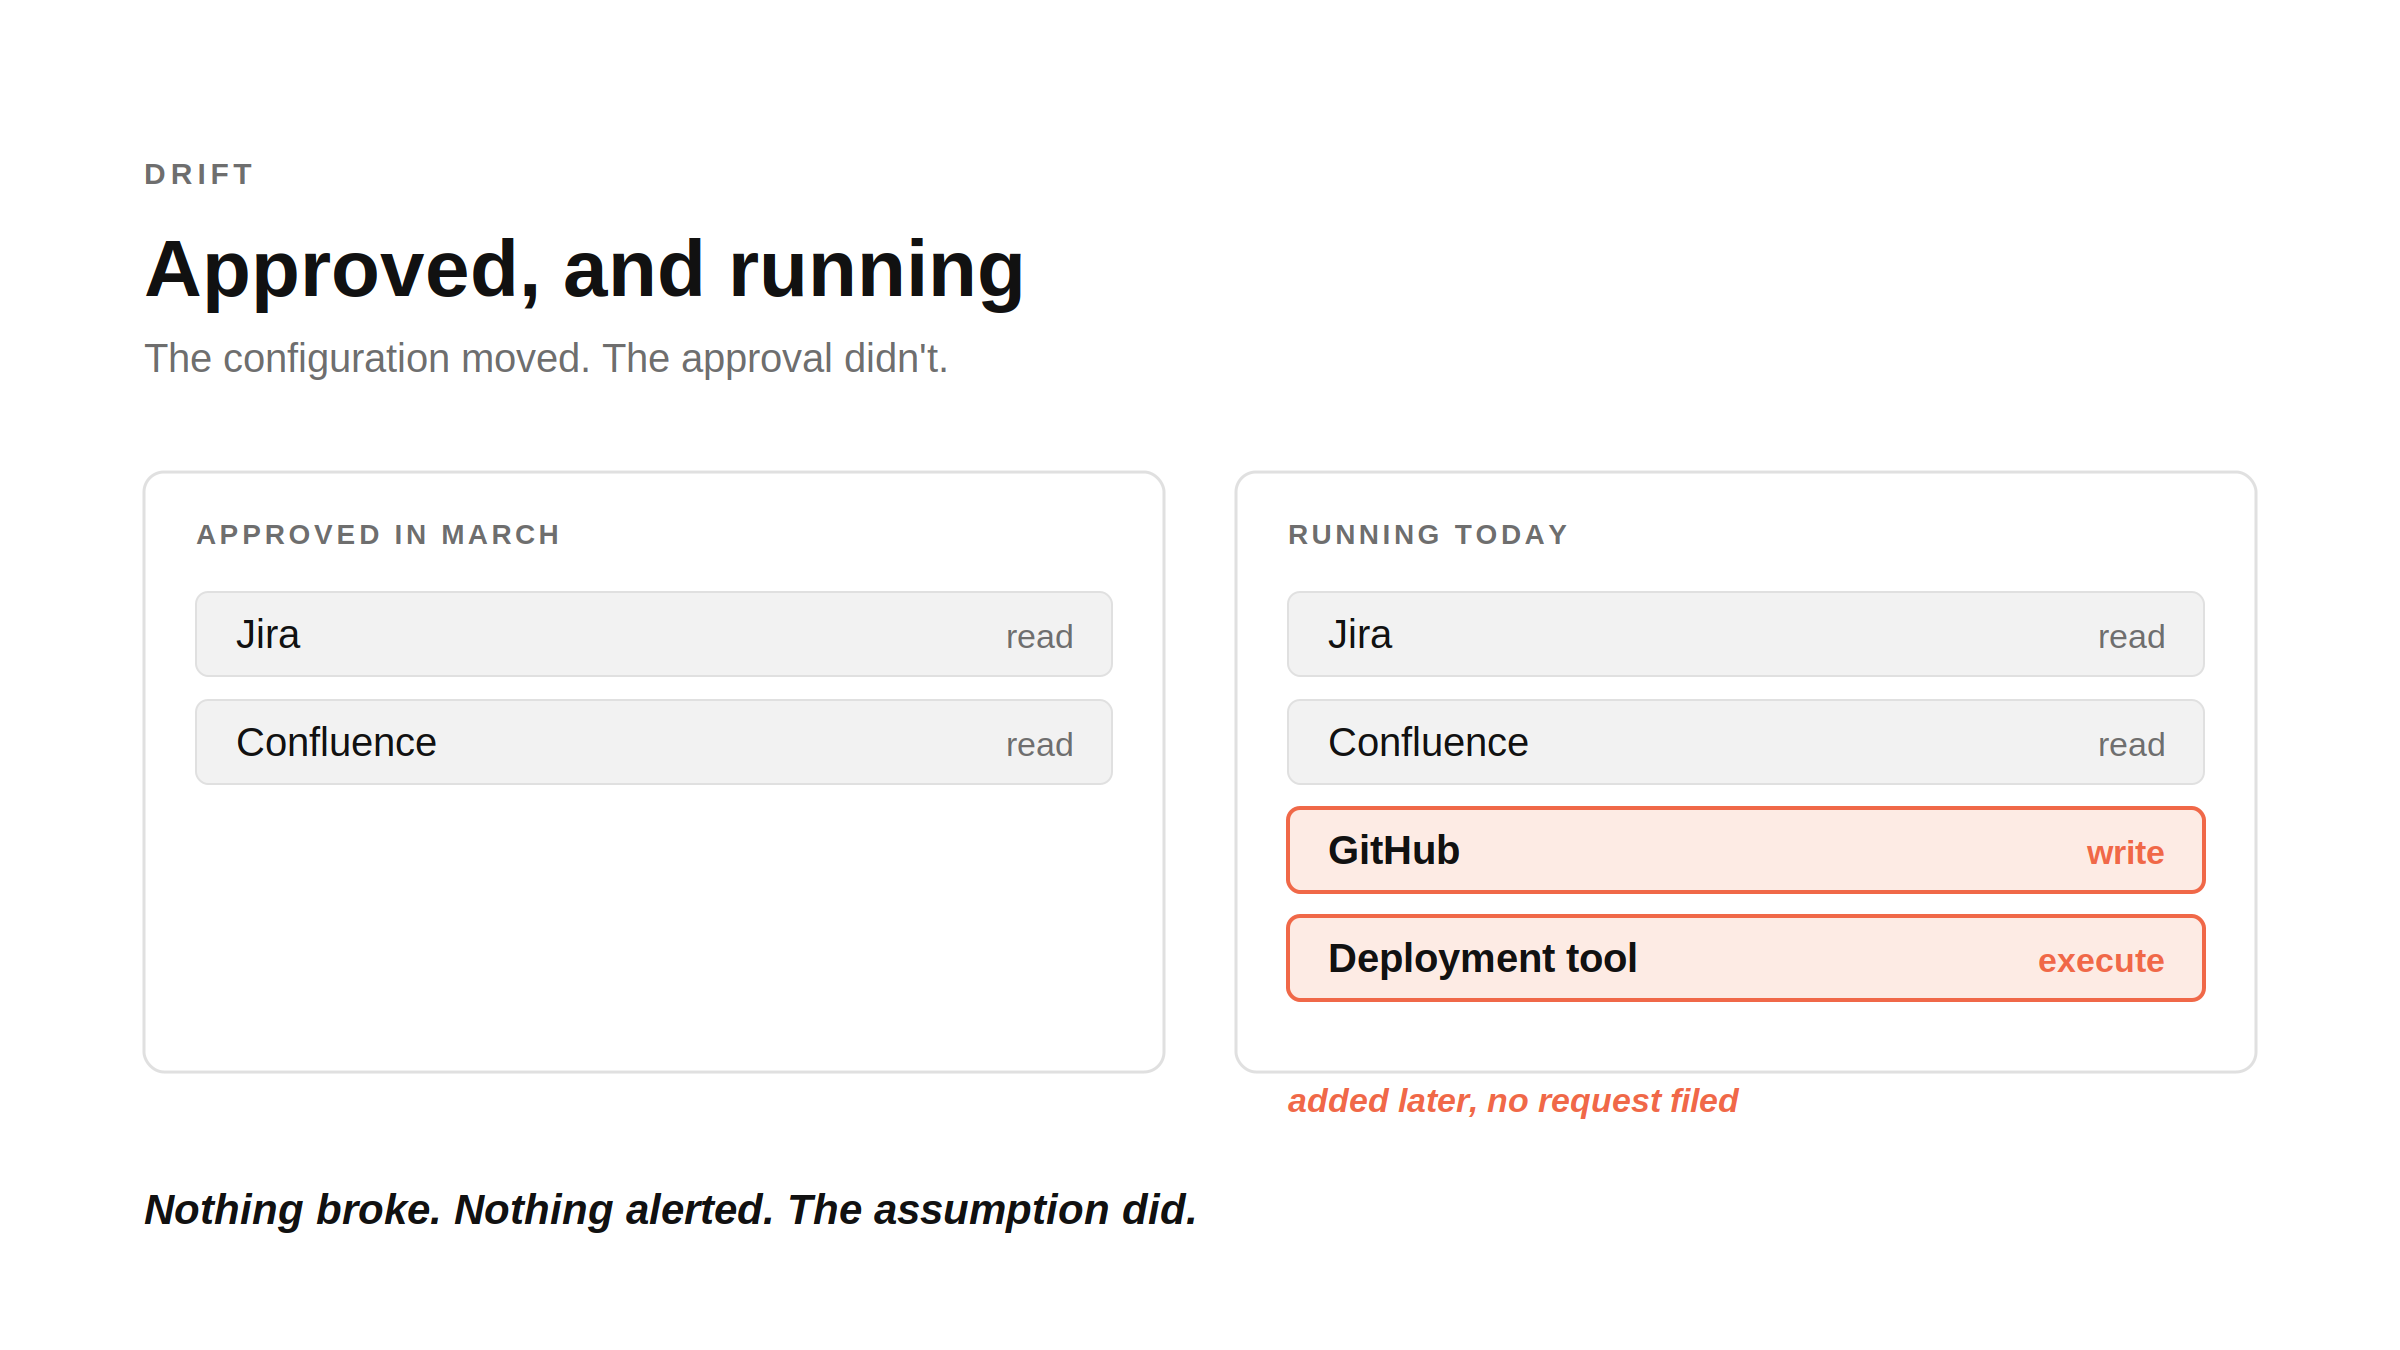Select the Confluence row under Approved in March
Image resolution: width=2400 pixels, height=1350 pixels.
click(654, 742)
